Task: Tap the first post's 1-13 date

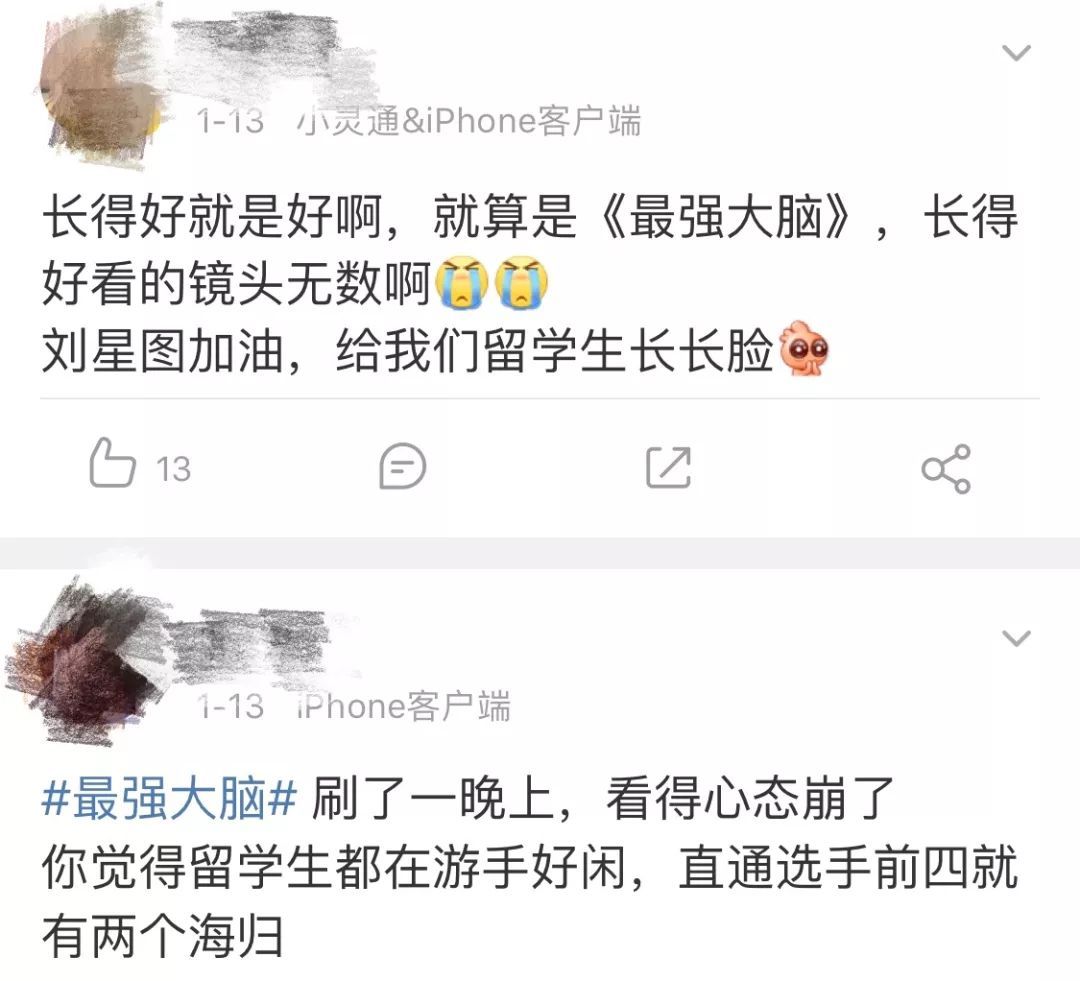Action: [x=230, y=122]
